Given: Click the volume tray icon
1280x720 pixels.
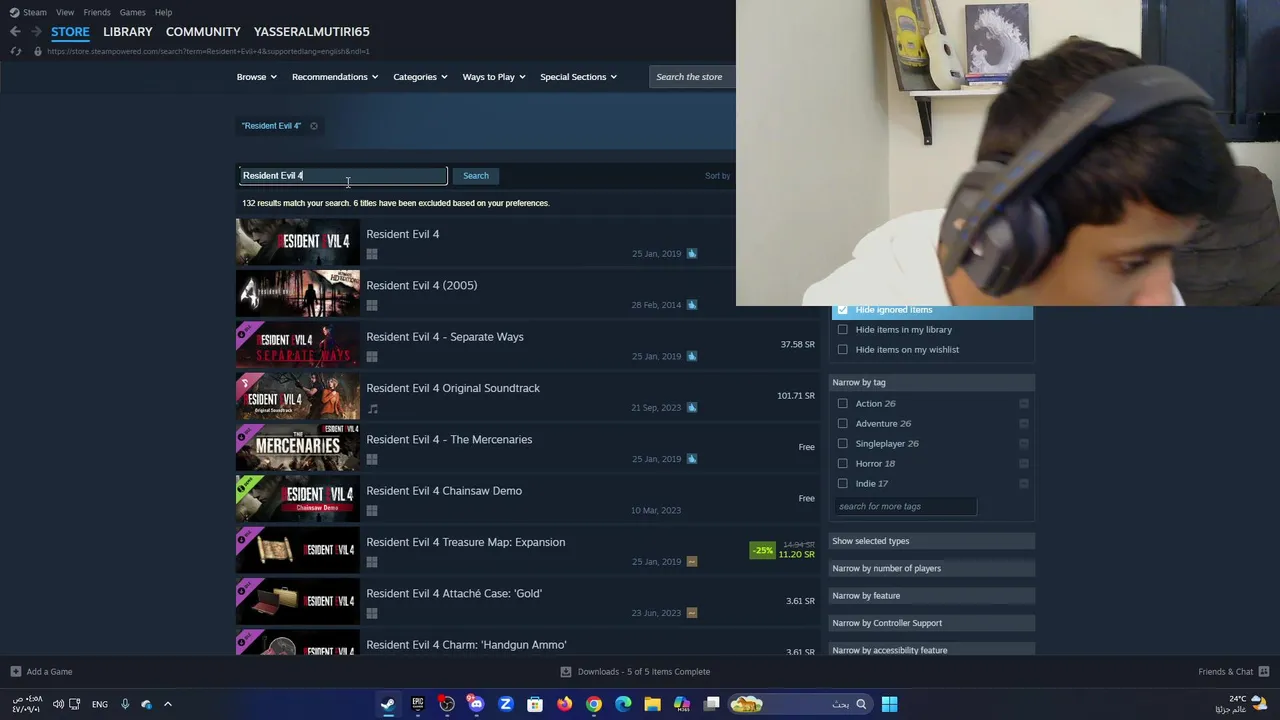Looking at the screenshot, I should 58,704.
